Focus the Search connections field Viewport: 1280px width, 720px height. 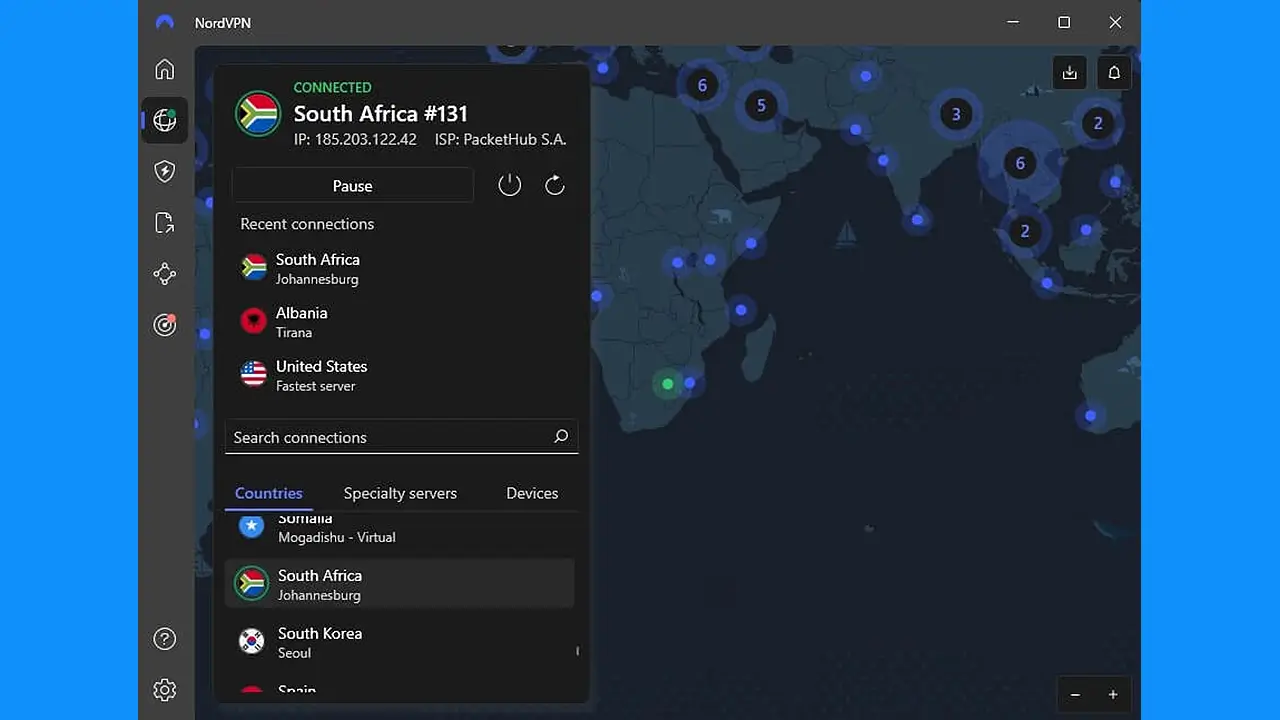[401, 437]
